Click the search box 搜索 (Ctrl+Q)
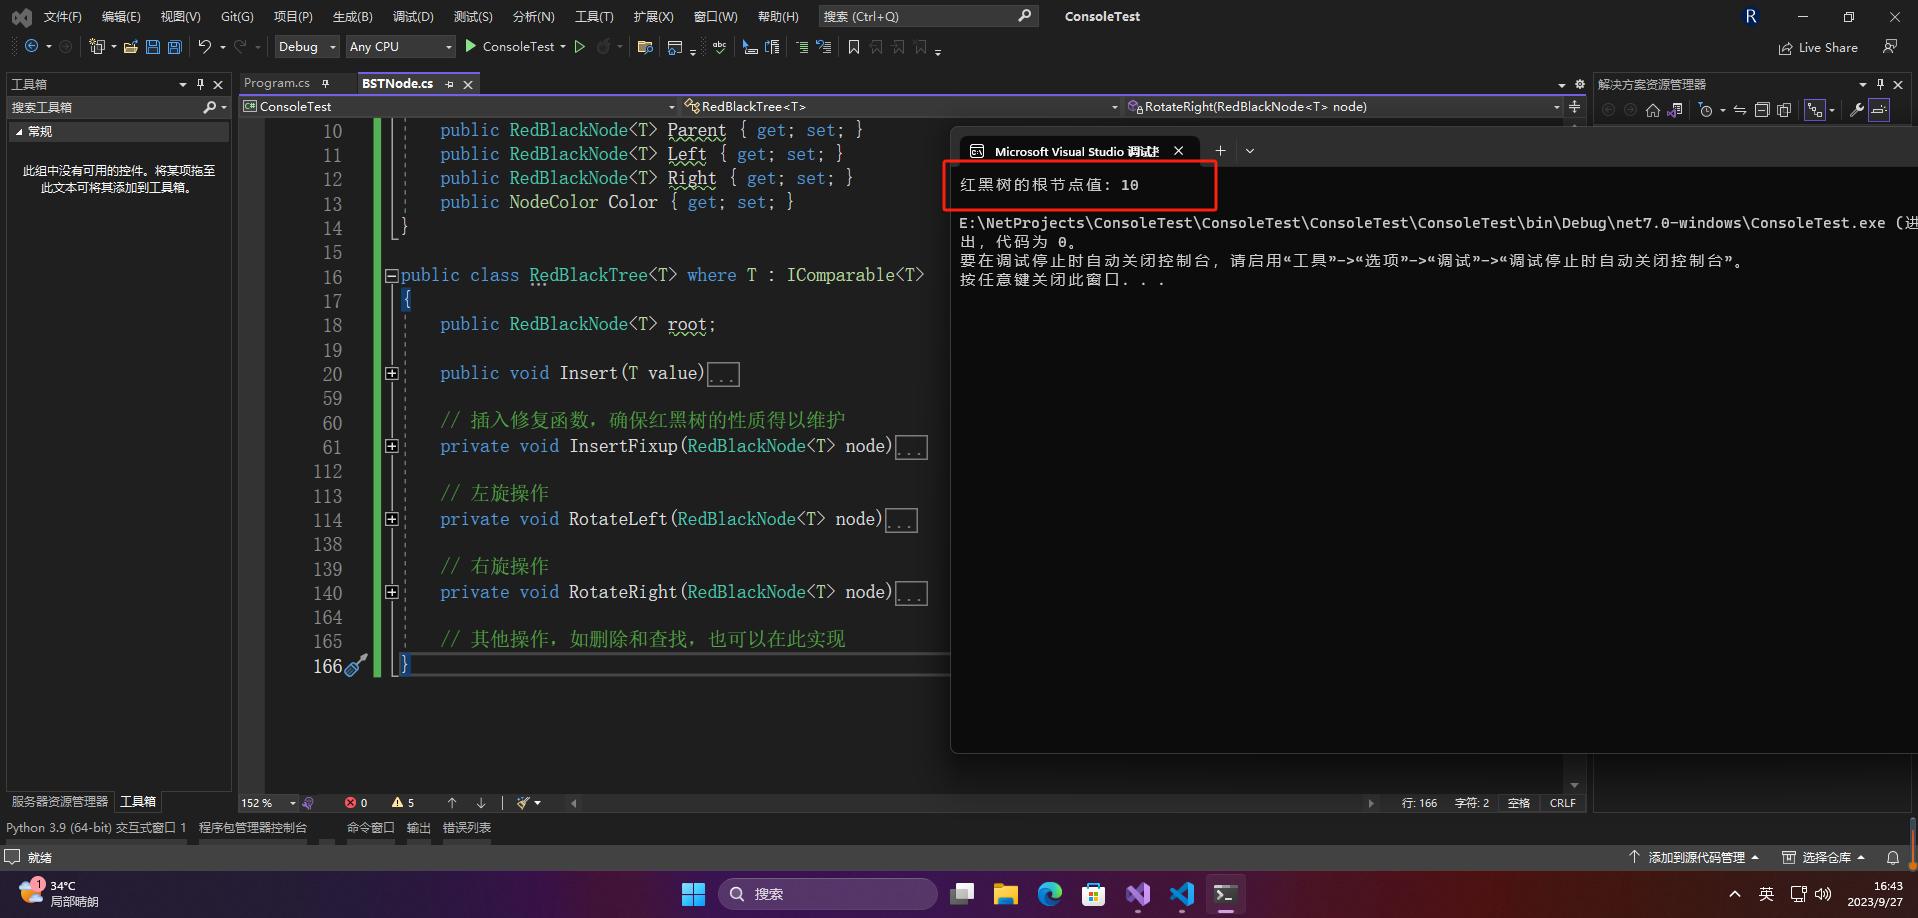1918x918 pixels. [x=927, y=17]
